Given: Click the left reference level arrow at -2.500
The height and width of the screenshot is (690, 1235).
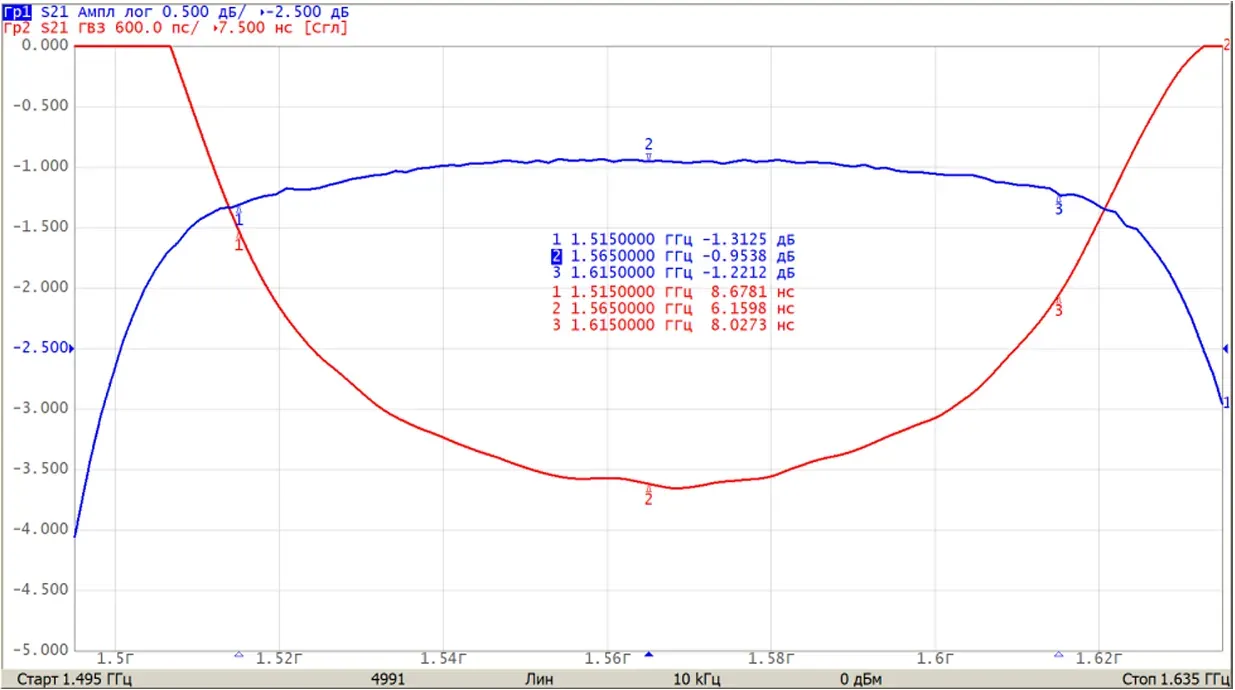Looking at the screenshot, I should point(70,348).
